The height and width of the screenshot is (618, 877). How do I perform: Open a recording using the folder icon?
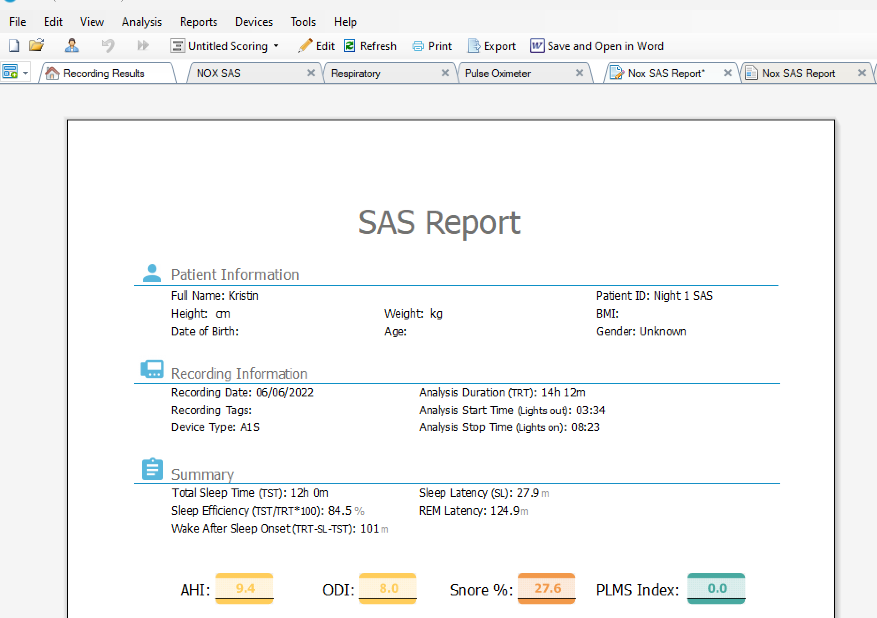point(37,46)
